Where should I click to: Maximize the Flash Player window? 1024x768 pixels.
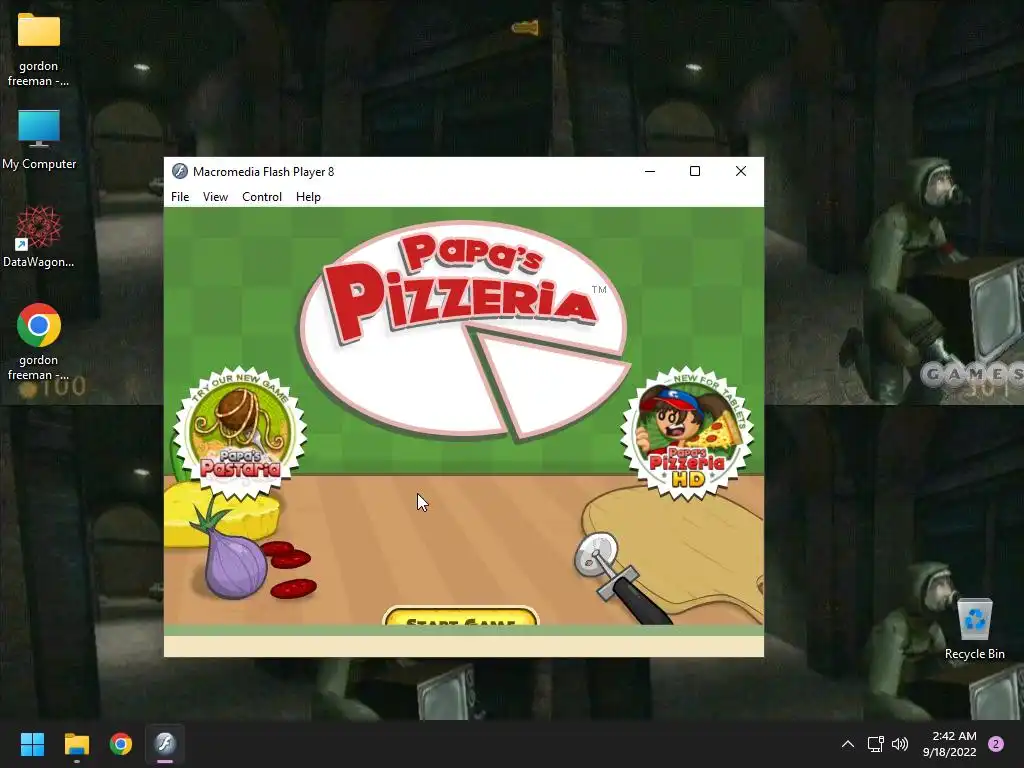695,171
